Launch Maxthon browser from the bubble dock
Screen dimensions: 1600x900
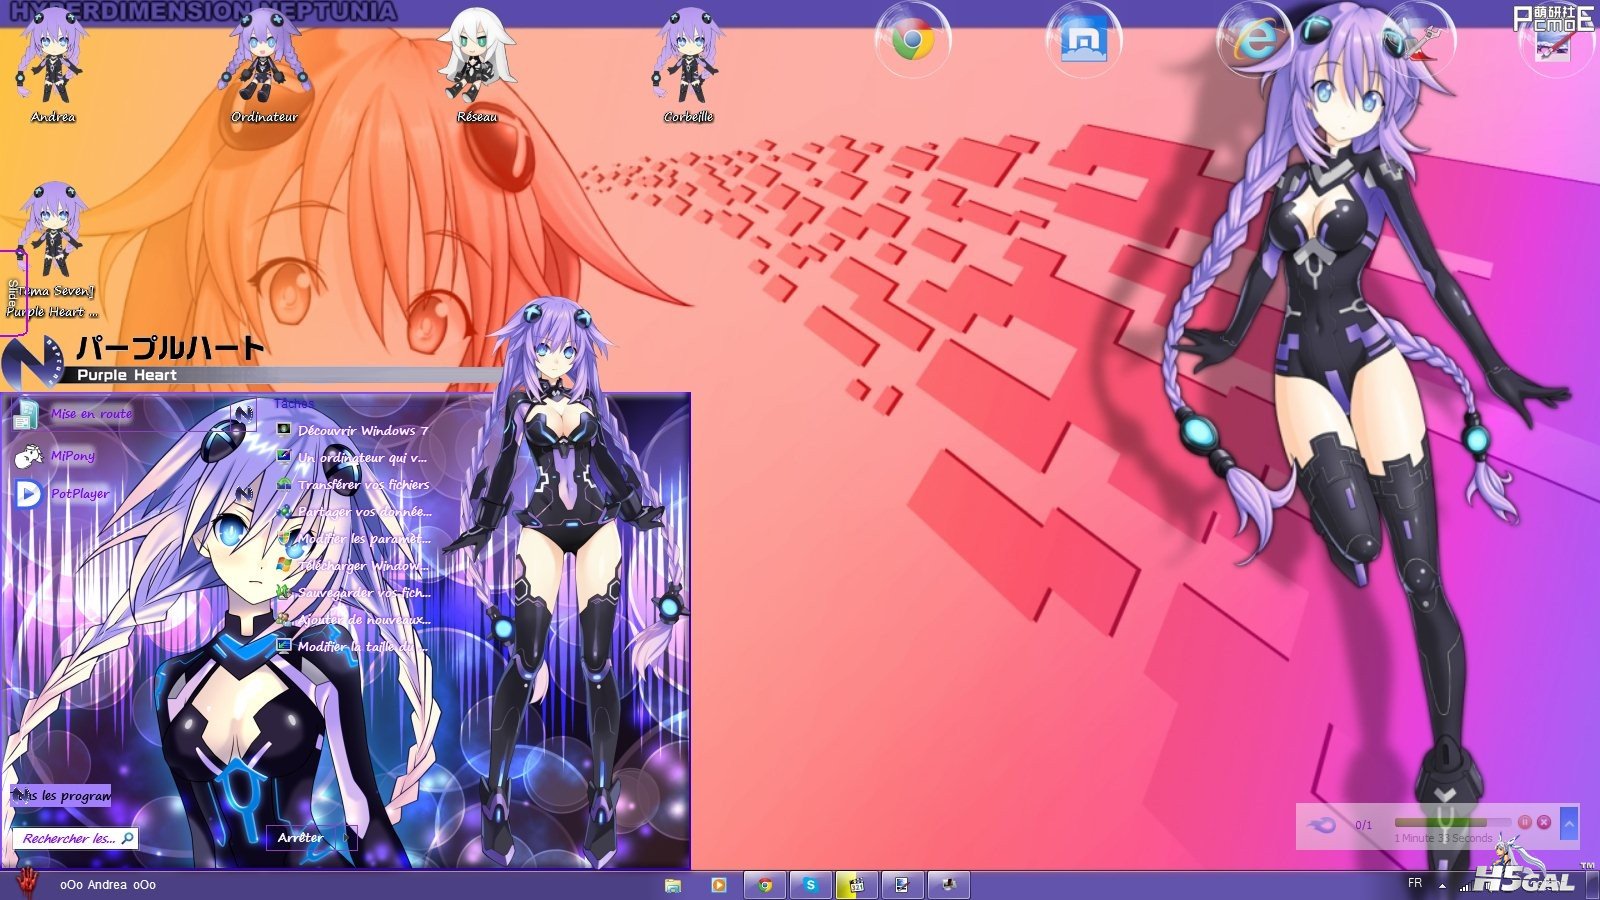[x=1083, y=42]
